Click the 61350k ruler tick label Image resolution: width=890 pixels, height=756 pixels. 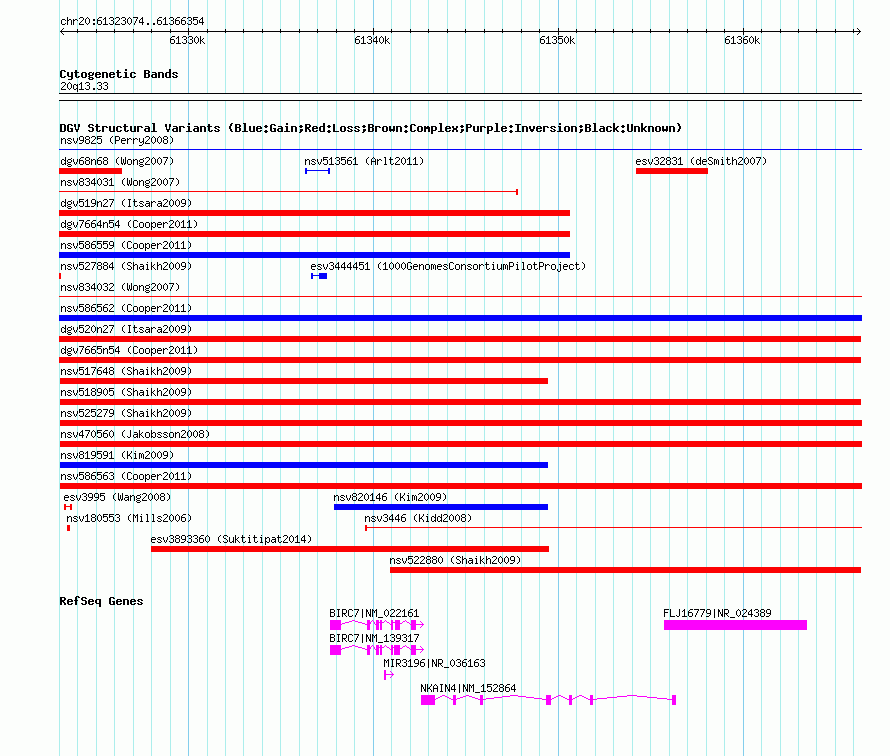click(557, 40)
